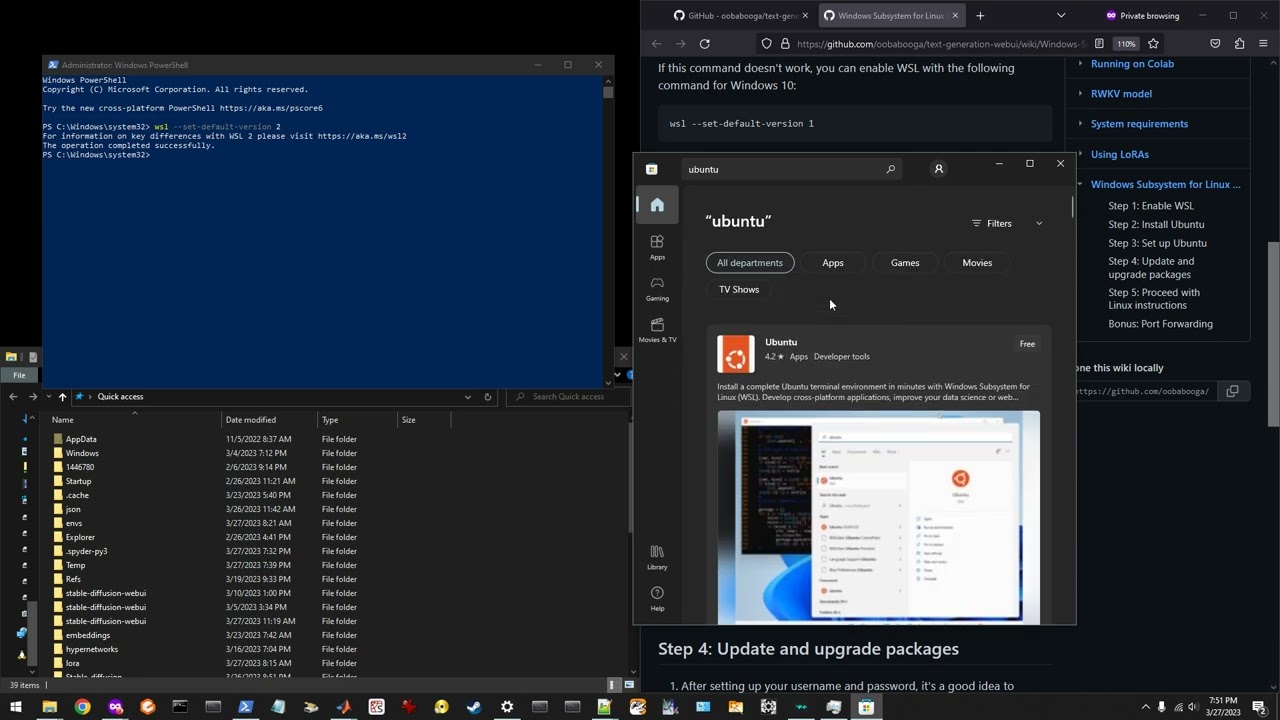Image resolution: width=1280 pixels, height=720 pixels.
Task: Open Movies & TV in Store sidebar
Action: tap(657, 330)
